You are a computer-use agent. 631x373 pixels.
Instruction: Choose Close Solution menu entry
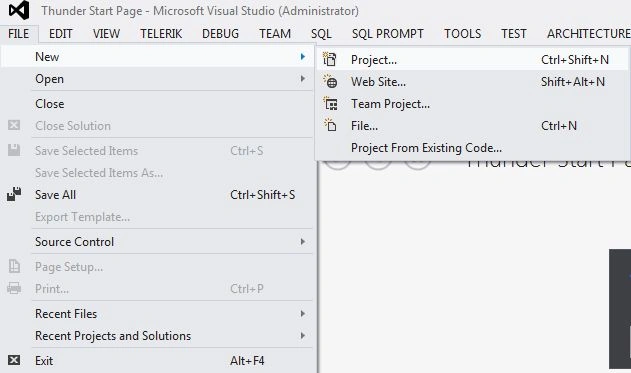tap(157, 126)
